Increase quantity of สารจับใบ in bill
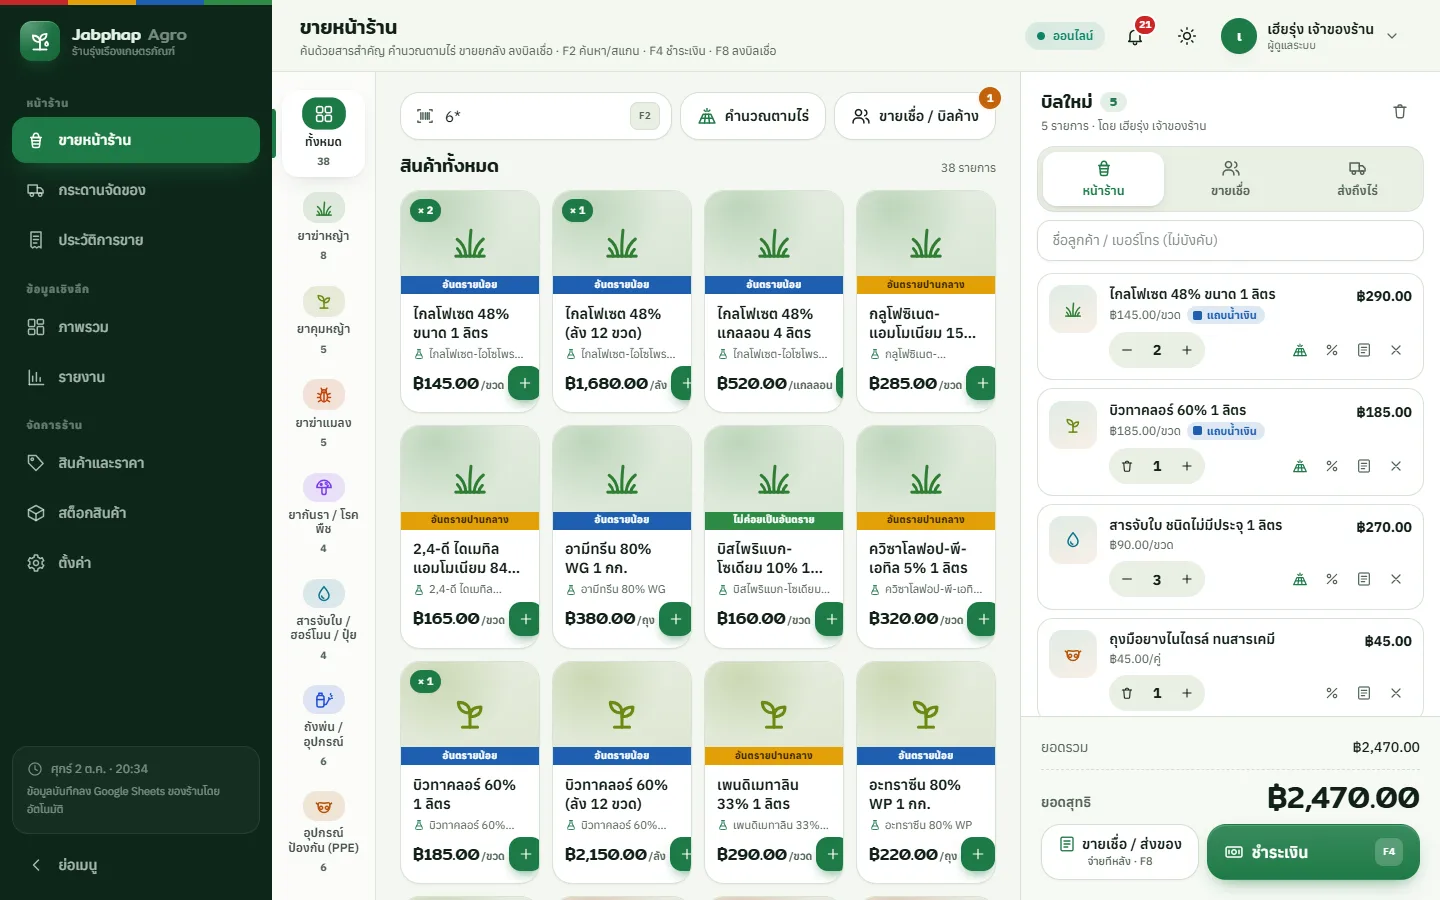The width and height of the screenshot is (1440, 900). [1187, 579]
